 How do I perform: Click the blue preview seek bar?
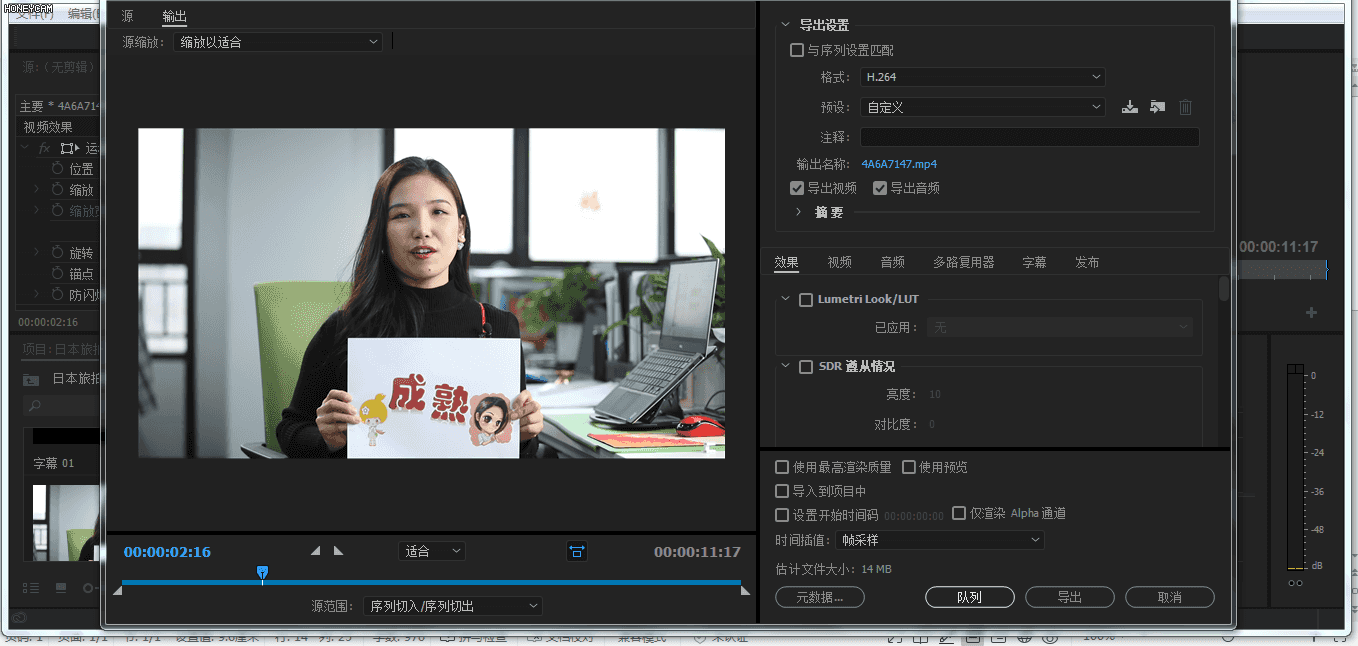pos(430,583)
